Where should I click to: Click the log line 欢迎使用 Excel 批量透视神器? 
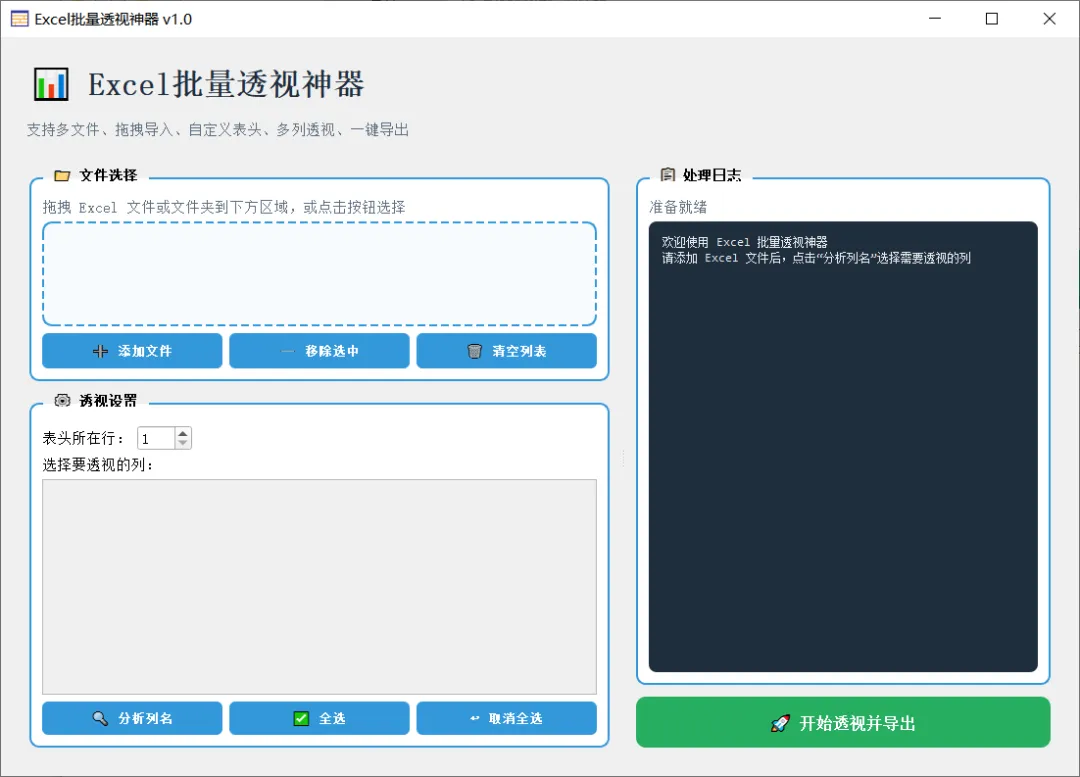(x=745, y=242)
